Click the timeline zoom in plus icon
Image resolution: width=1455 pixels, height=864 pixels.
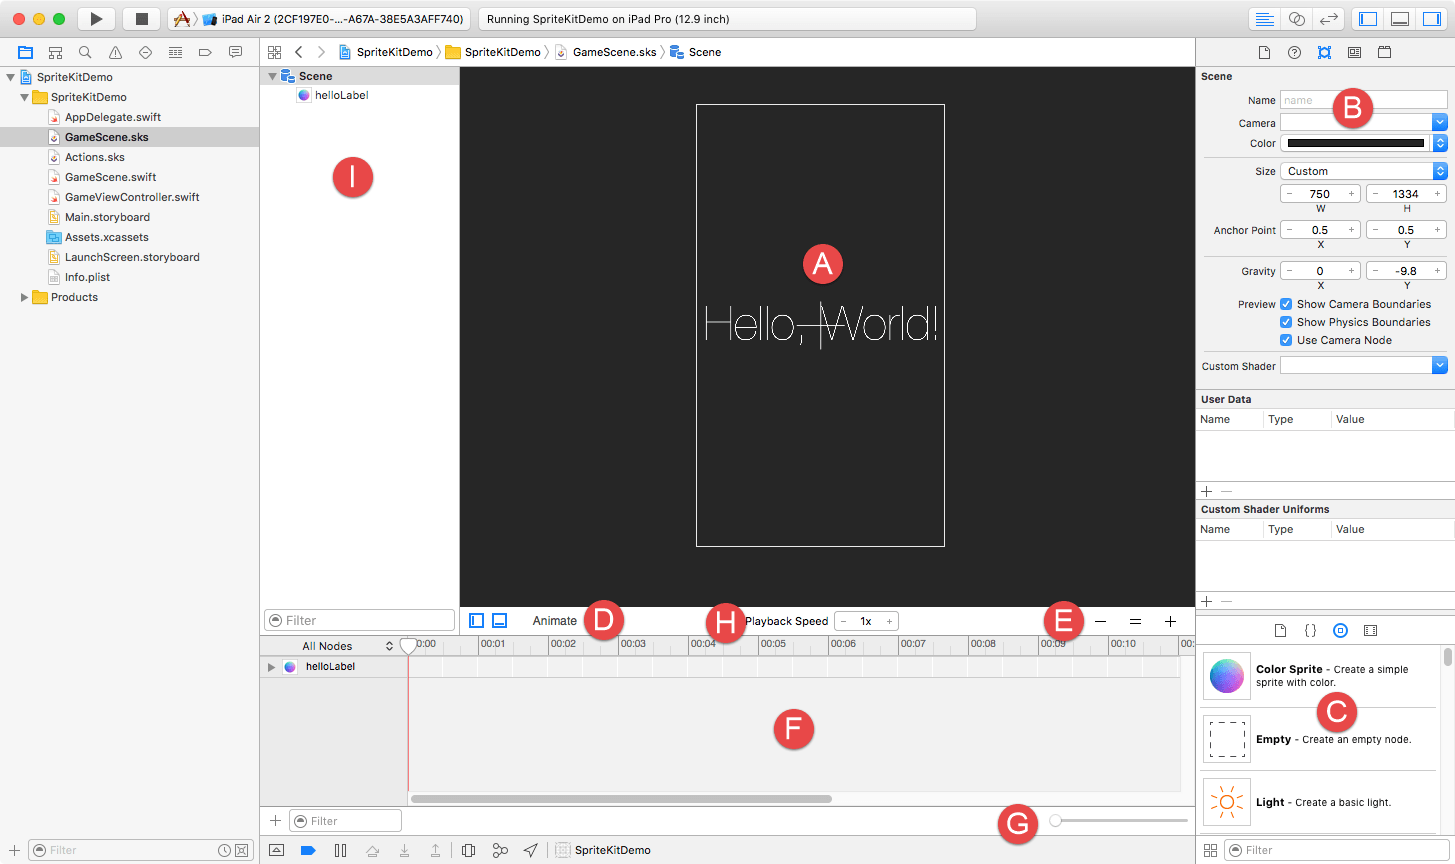click(x=1170, y=621)
